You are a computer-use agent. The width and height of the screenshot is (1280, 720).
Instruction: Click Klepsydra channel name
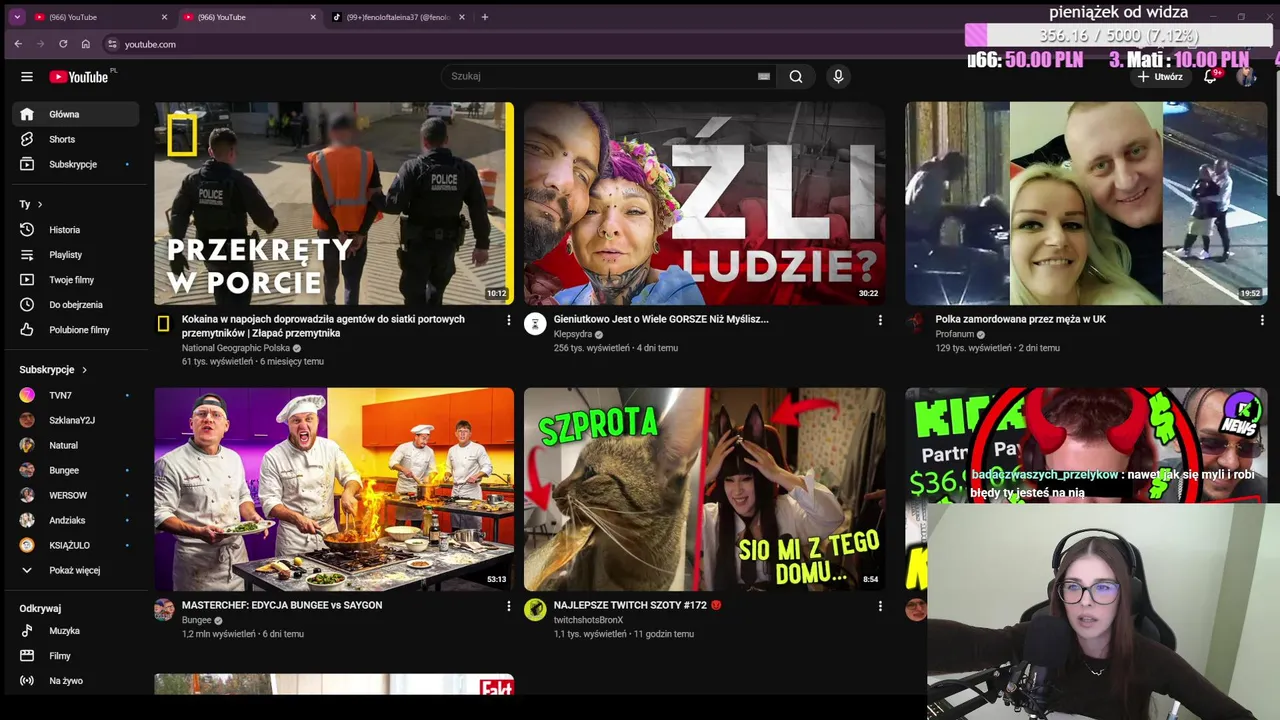point(573,334)
